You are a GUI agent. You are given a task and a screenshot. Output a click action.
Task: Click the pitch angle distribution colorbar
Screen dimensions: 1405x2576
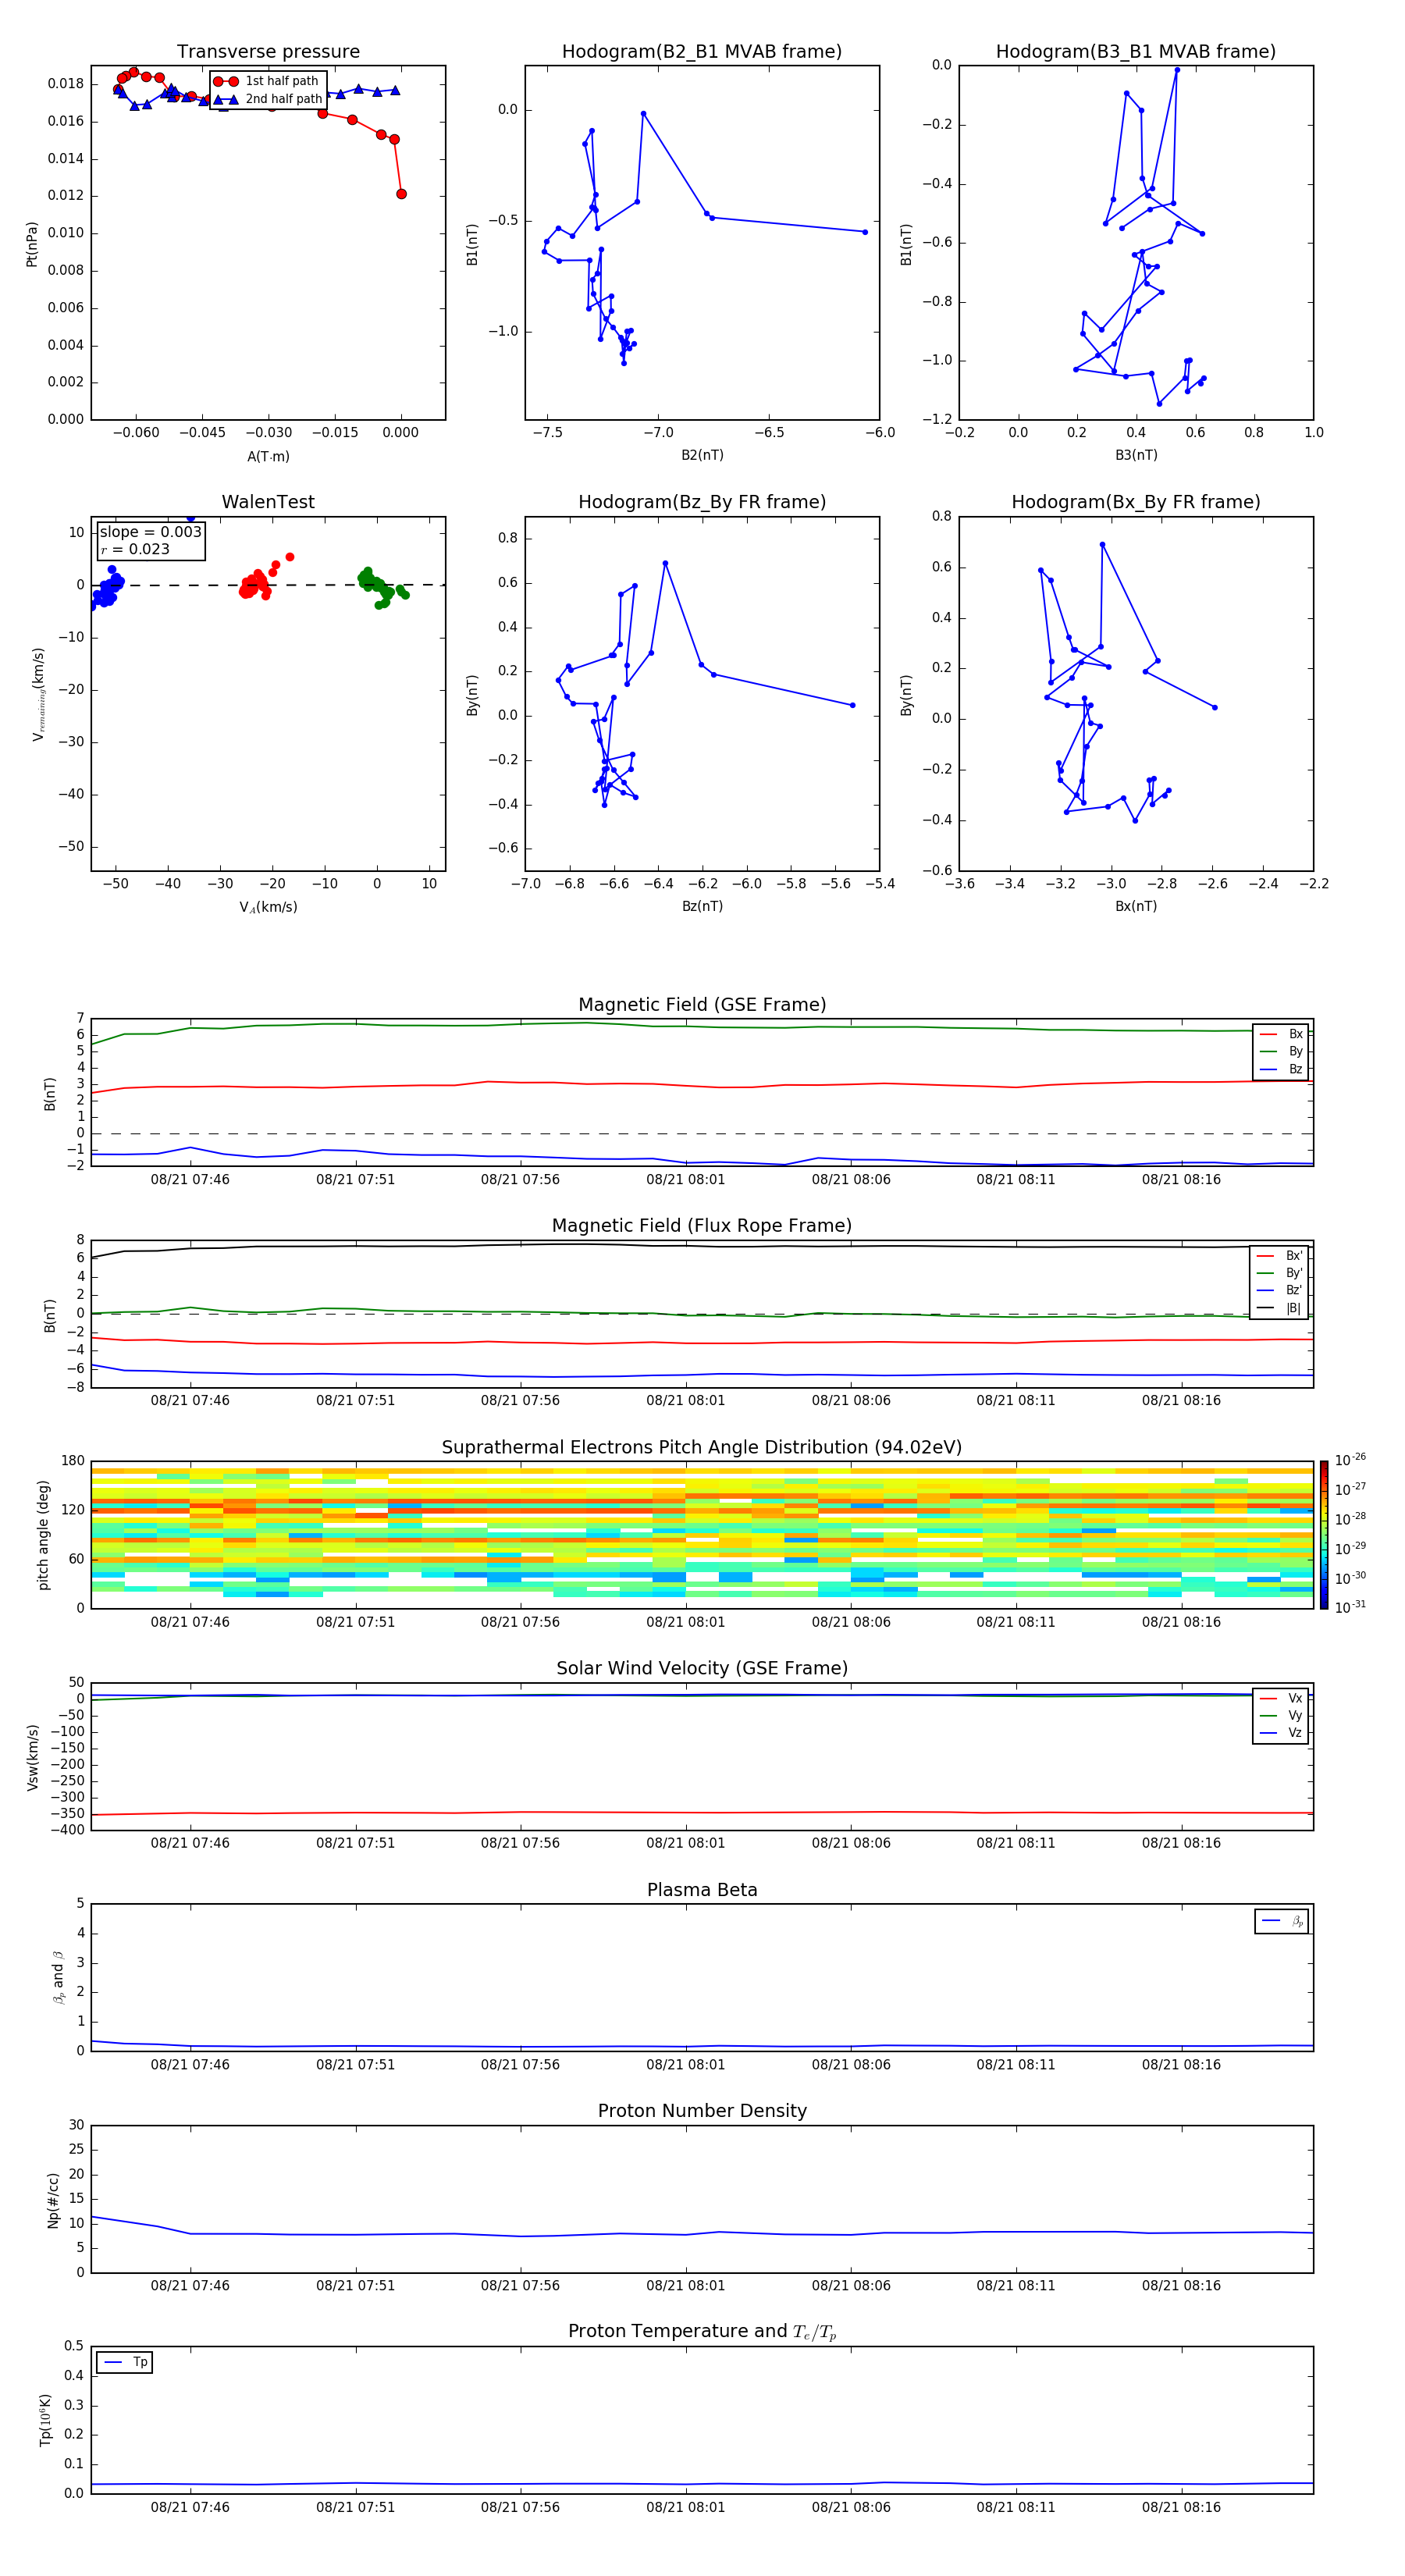point(1323,1535)
